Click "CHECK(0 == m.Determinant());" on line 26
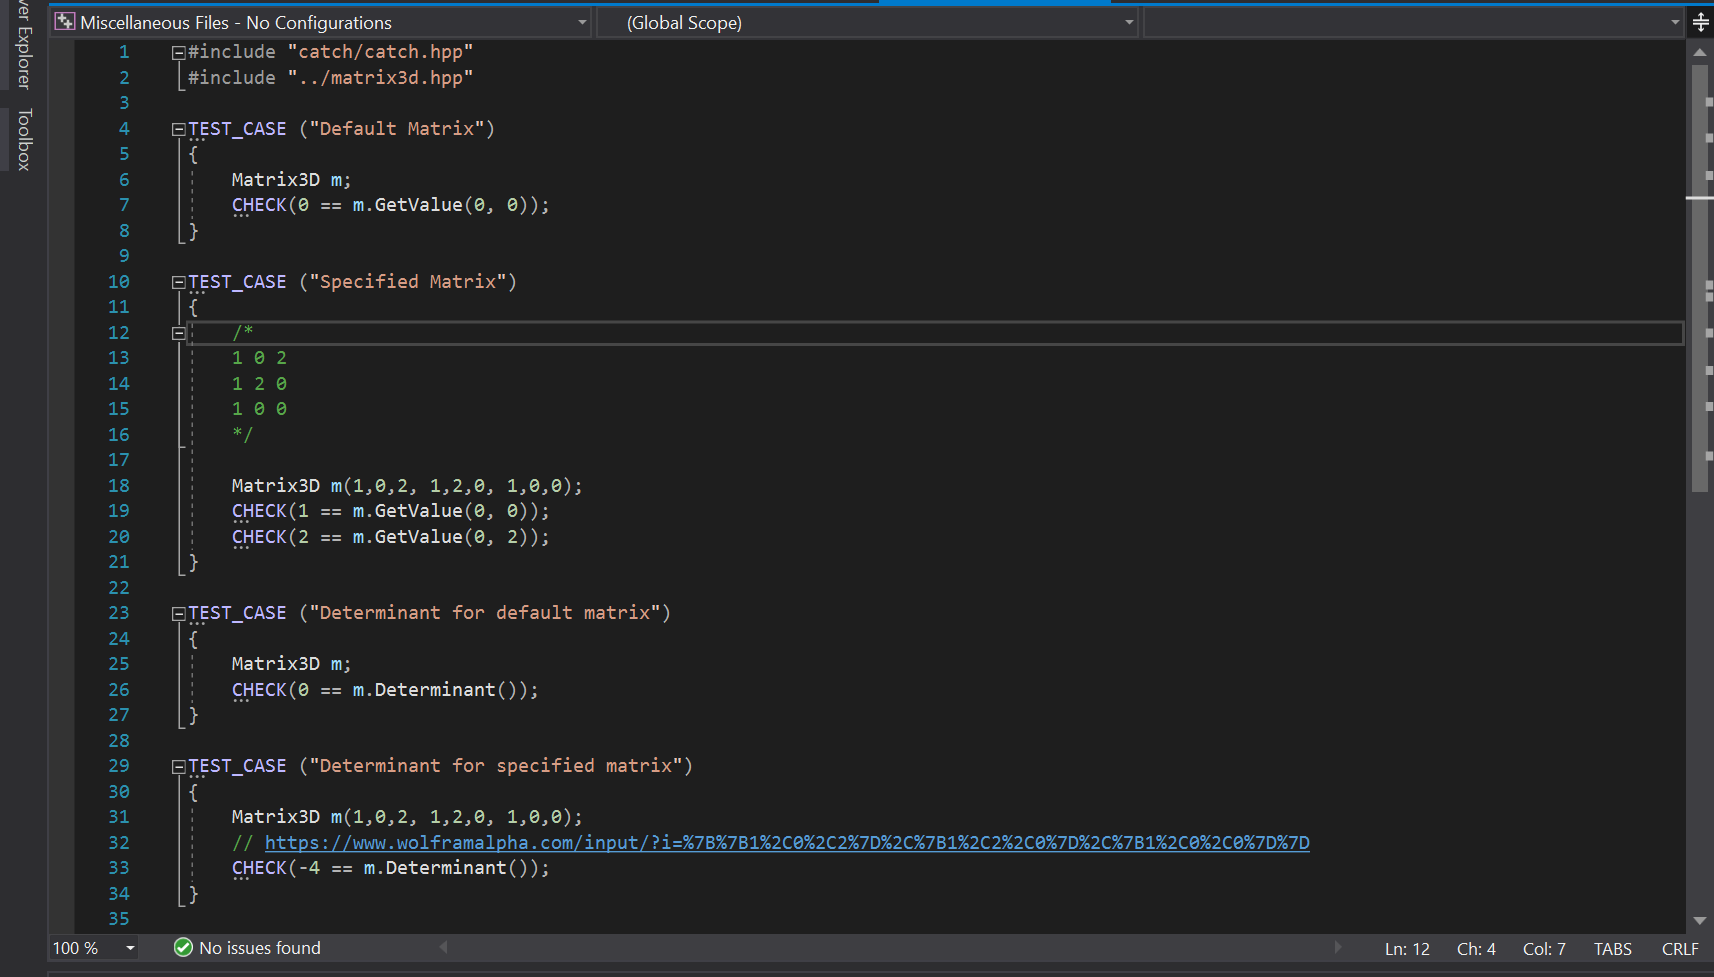Image resolution: width=1714 pixels, height=977 pixels. [385, 690]
